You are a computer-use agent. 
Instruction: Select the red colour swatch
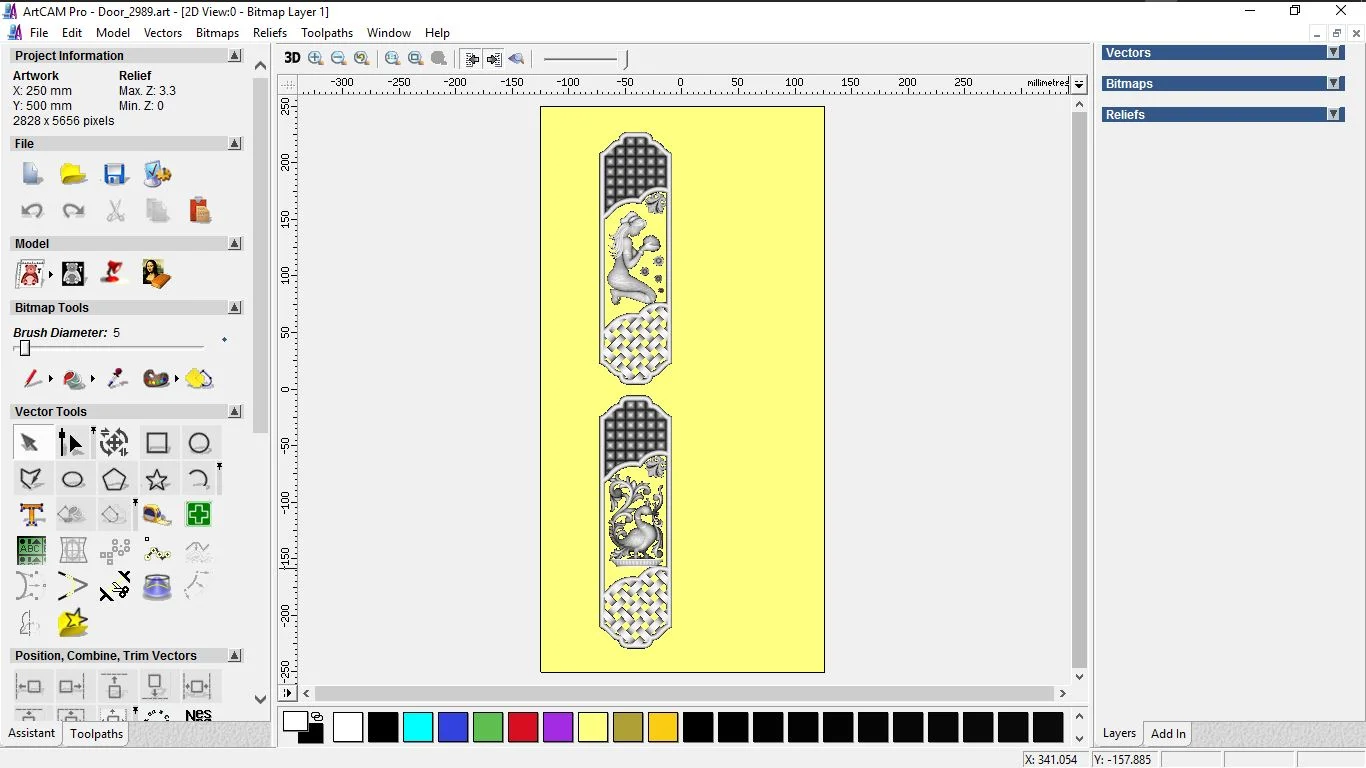pyautogui.click(x=523, y=727)
